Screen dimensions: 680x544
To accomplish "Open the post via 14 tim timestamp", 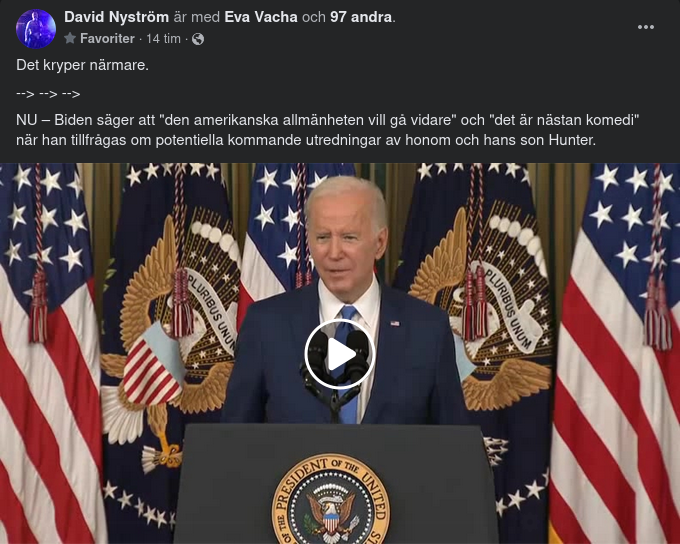I will tap(163, 39).
